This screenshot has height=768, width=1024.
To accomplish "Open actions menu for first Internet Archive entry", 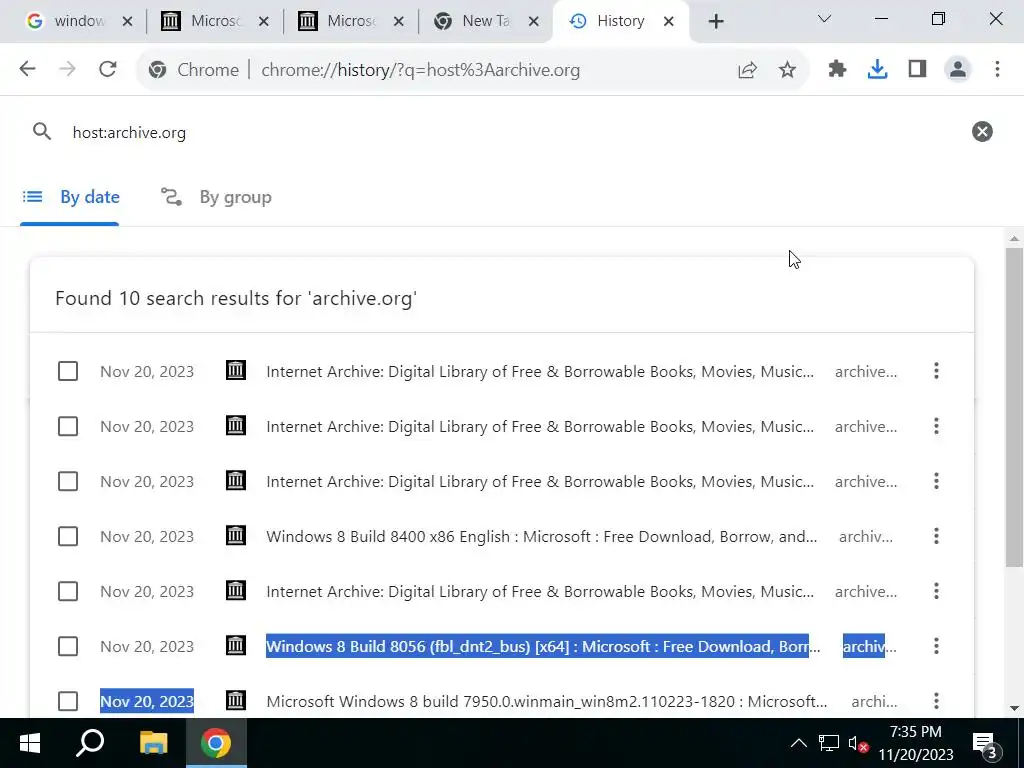I will [x=936, y=371].
